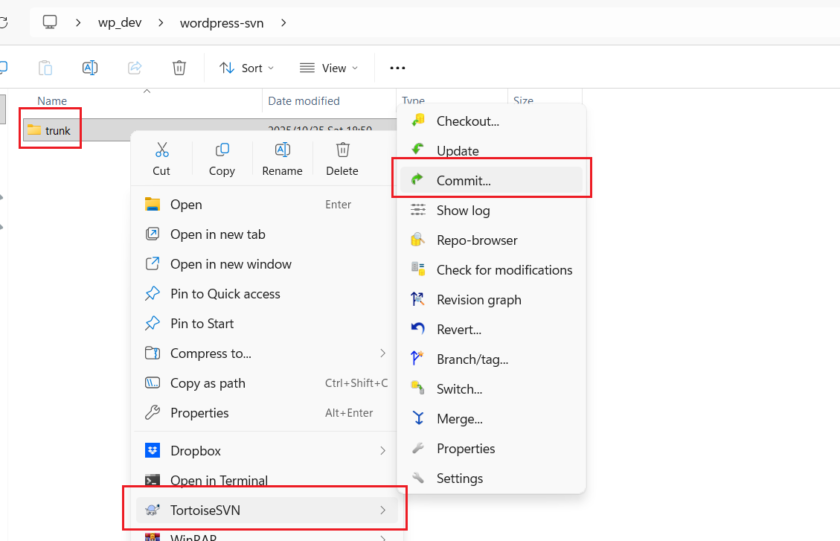
Task: Click the toolbar Share icon
Action: click(134, 68)
